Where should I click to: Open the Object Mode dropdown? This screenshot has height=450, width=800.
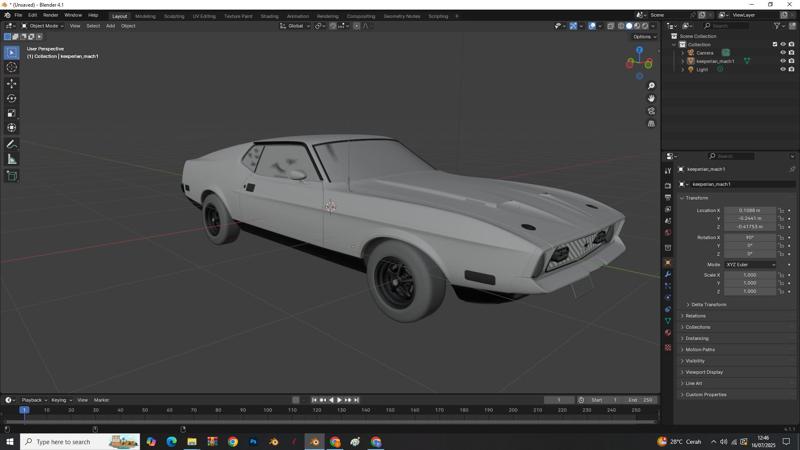(x=43, y=26)
